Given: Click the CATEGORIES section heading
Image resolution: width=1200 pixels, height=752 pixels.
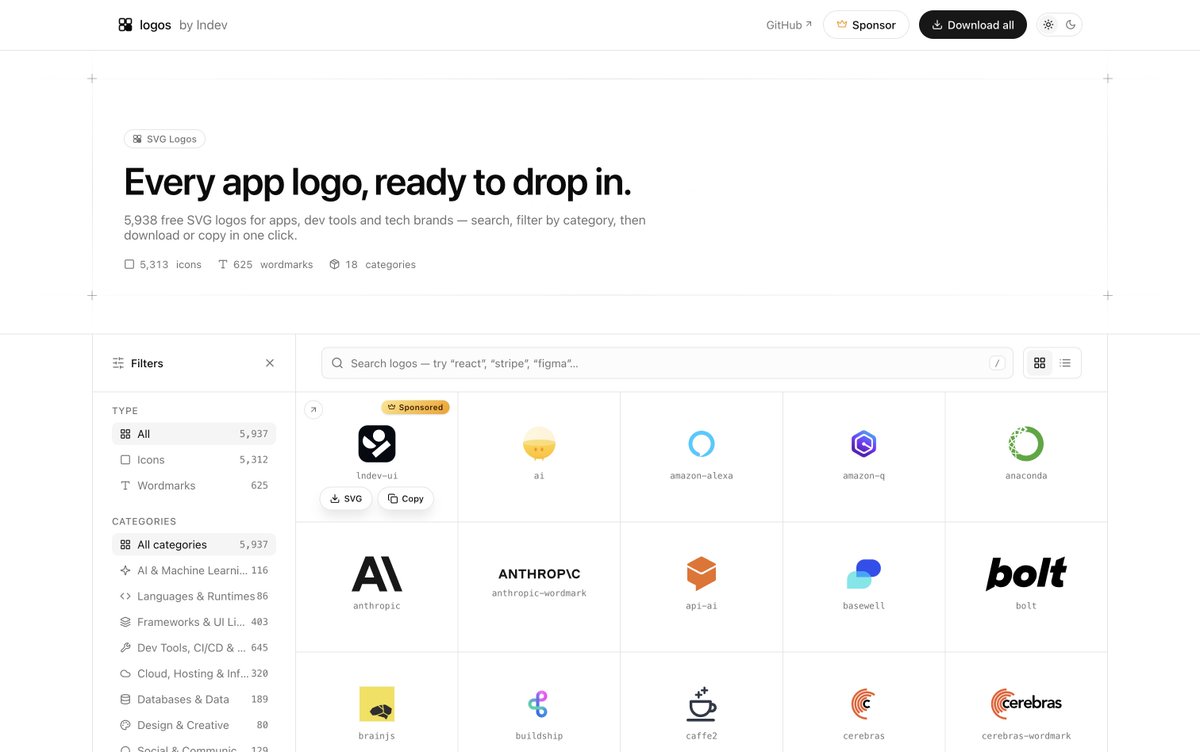Looking at the screenshot, I should click(x=144, y=522).
